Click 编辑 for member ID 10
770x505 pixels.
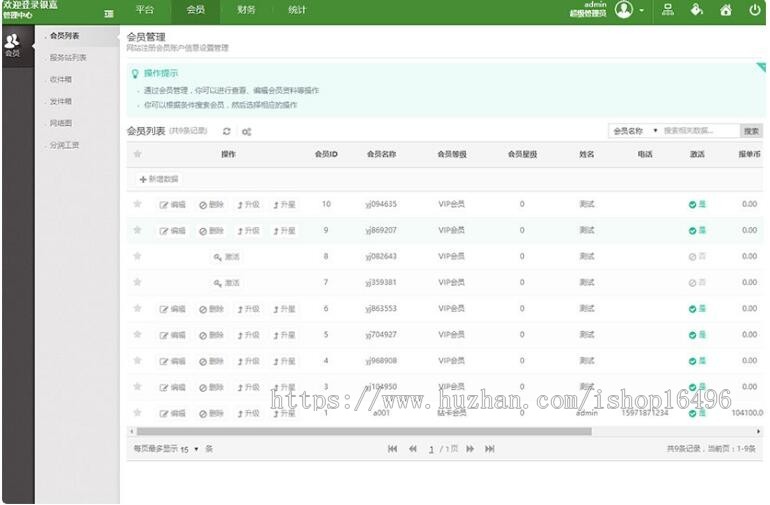pos(172,204)
